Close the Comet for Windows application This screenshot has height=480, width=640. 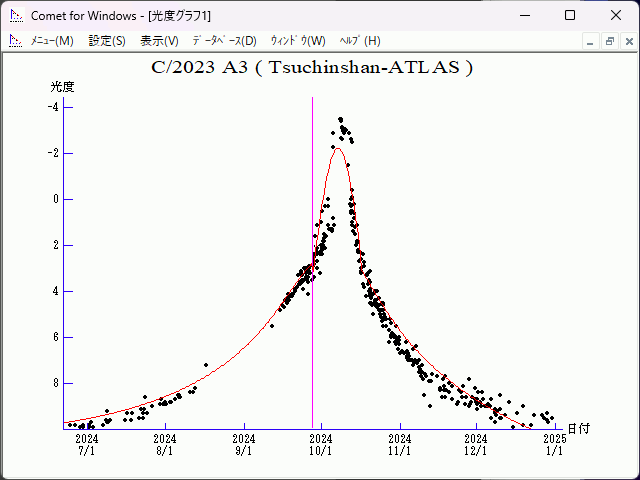click(x=616, y=15)
